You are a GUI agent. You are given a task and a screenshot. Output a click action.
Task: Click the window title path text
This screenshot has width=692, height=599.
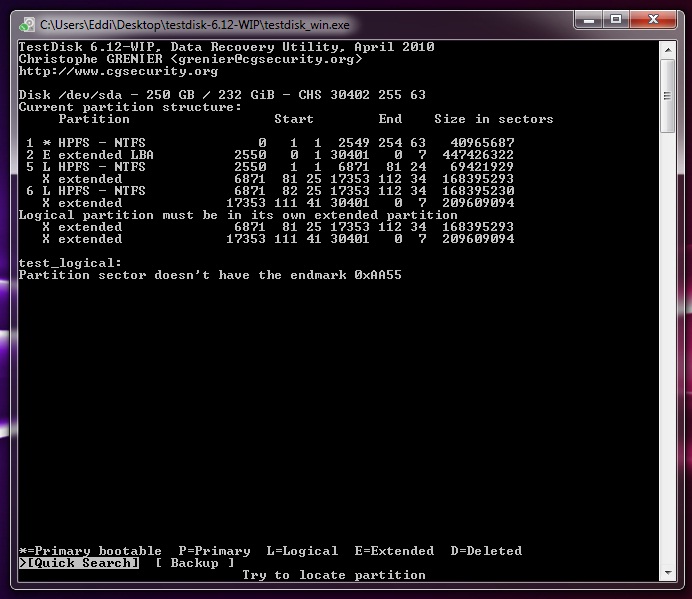click(195, 25)
